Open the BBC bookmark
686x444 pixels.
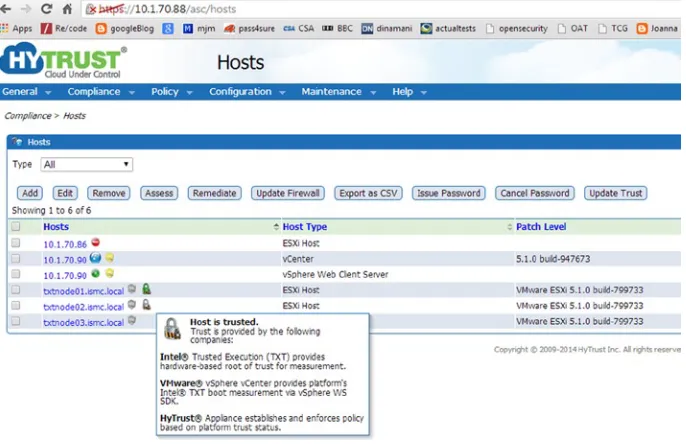point(337,29)
